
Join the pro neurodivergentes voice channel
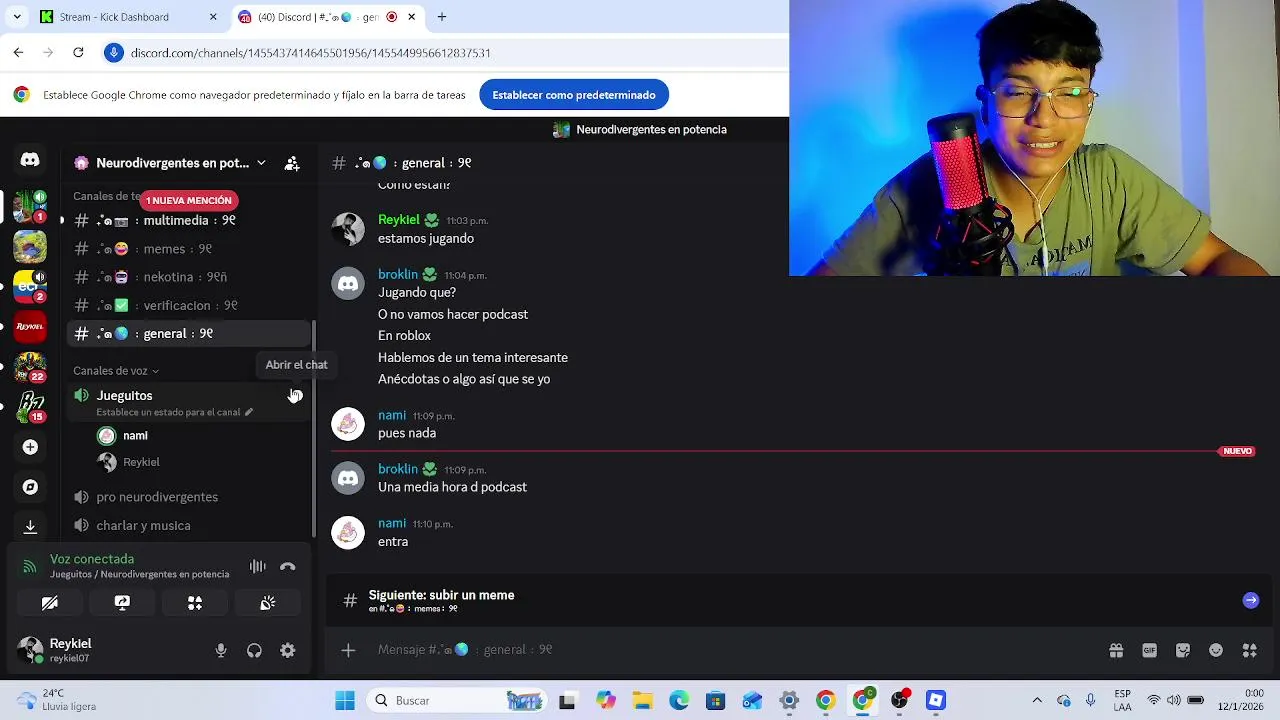[188, 497]
